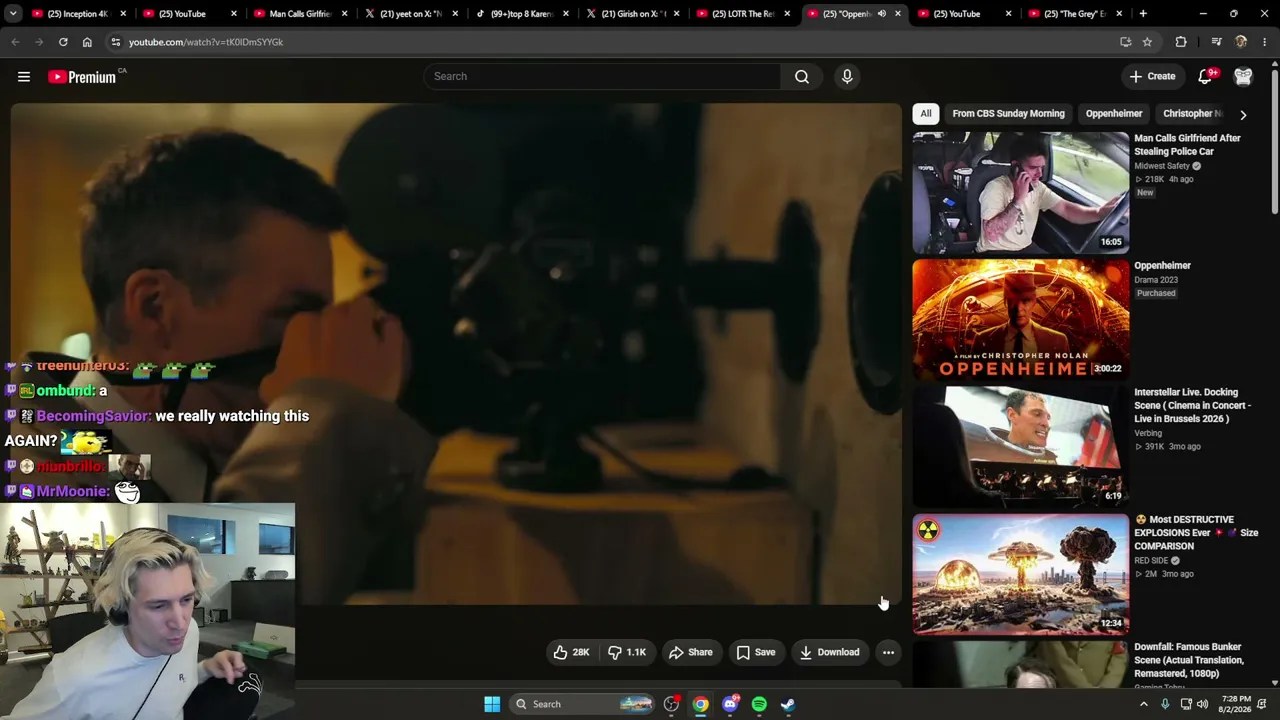Click the Man Calls Girlfriend thumbnail
1280x720 pixels.
1020,192
